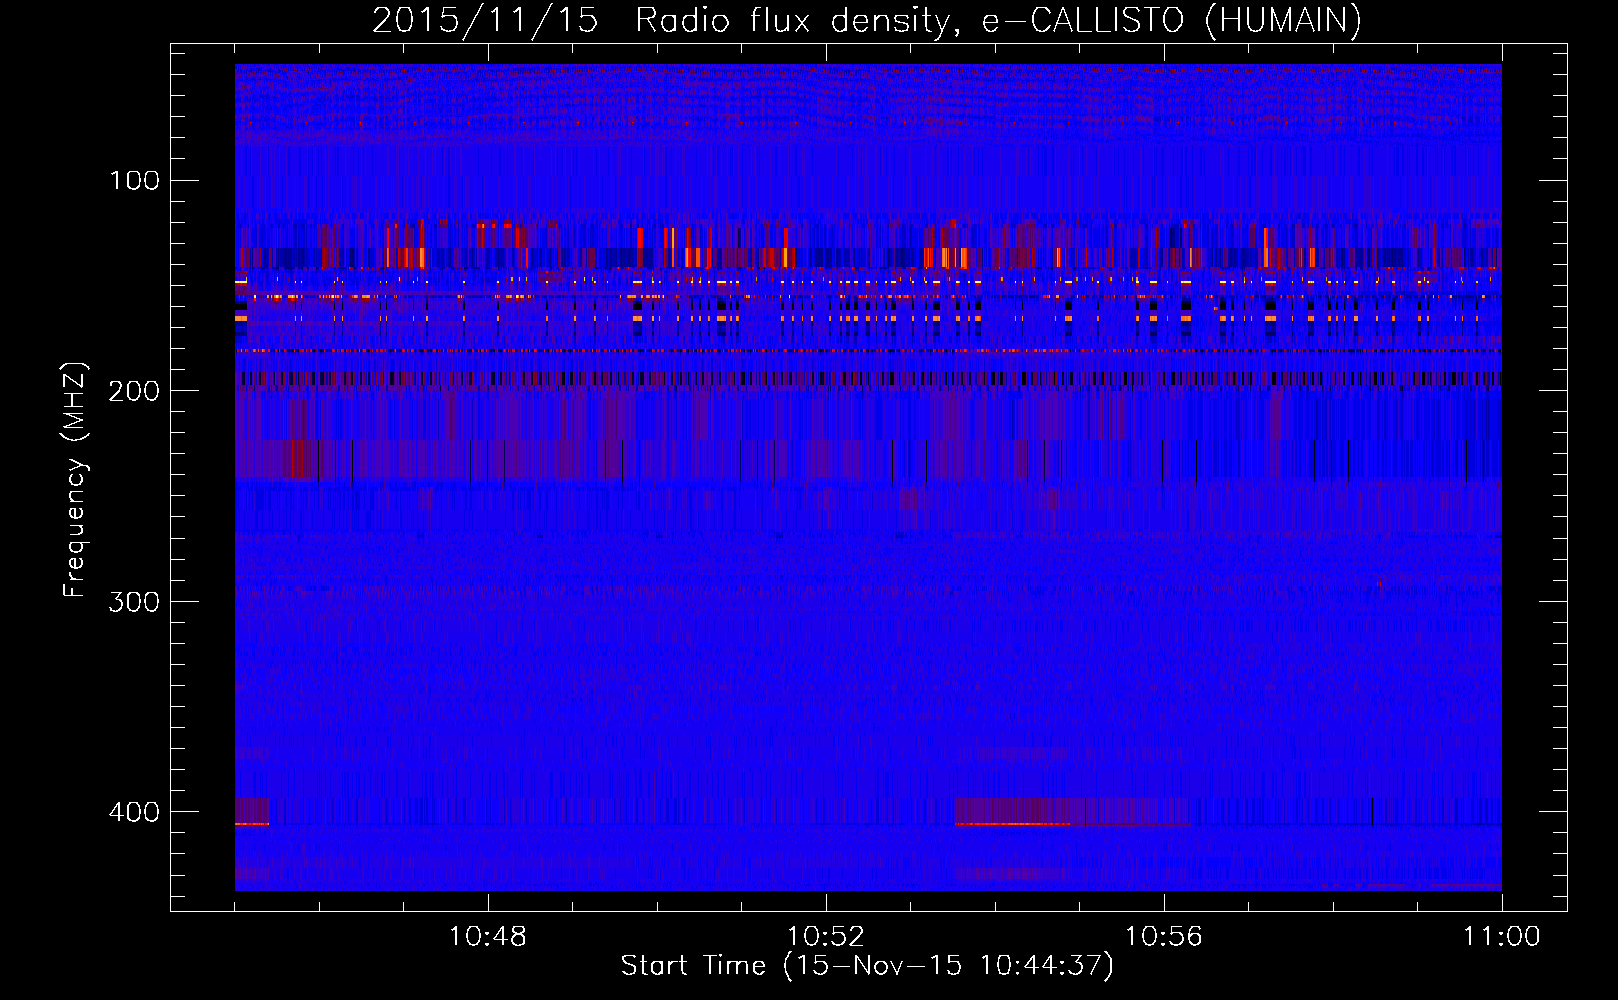Click the Frequency (MHZ) axis label
The width and height of the screenshot is (1618, 1000).
[75, 479]
